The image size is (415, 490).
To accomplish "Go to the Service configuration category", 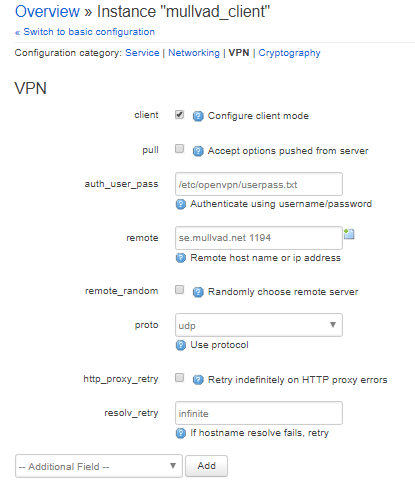I will pyautogui.click(x=142, y=53).
